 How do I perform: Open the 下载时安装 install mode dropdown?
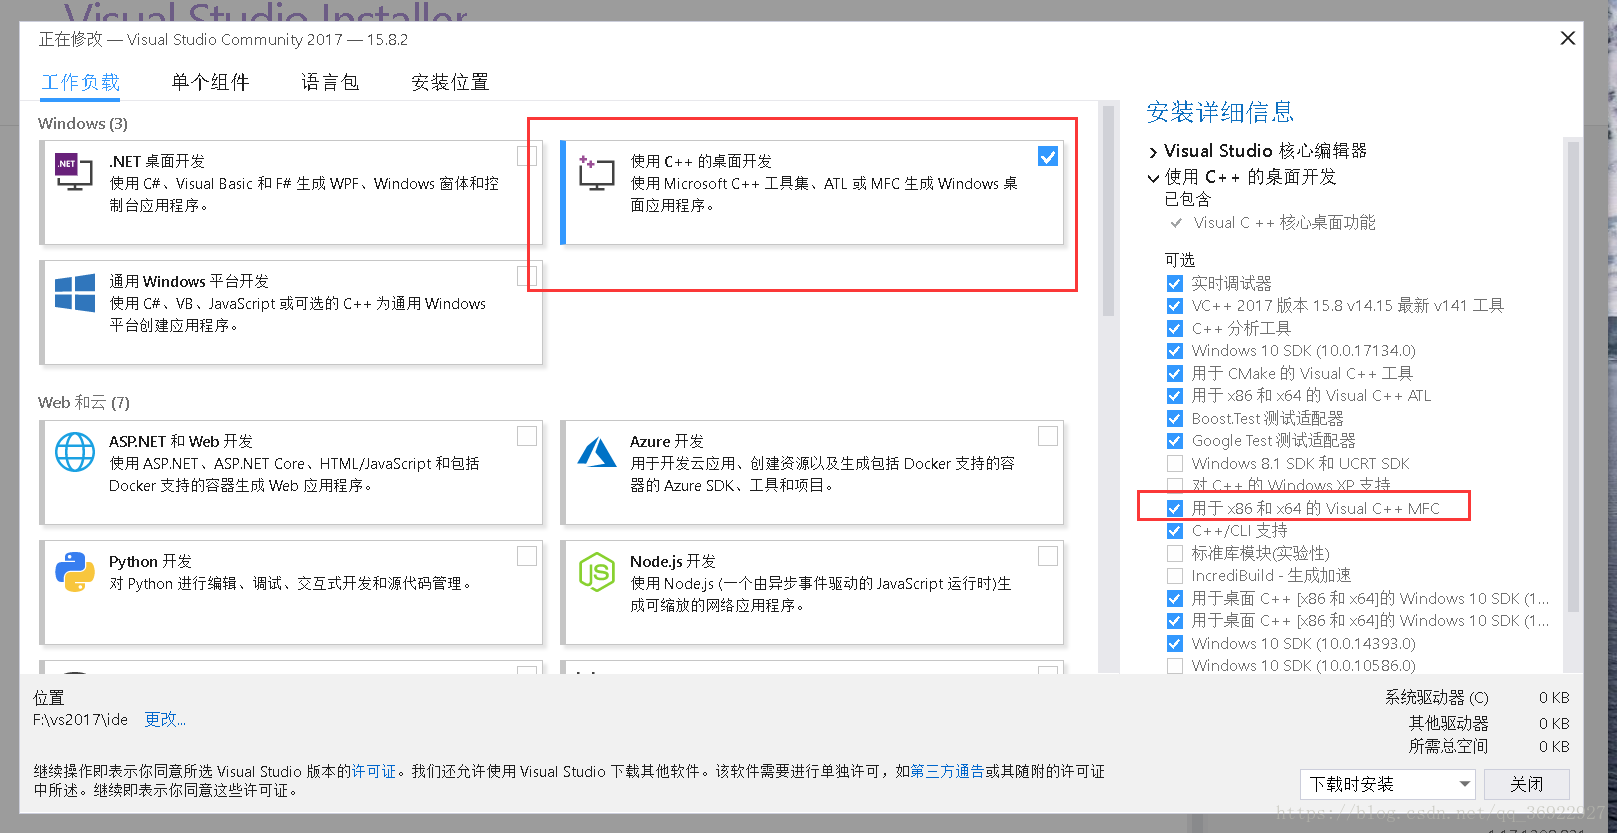pyautogui.click(x=1388, y=784)
